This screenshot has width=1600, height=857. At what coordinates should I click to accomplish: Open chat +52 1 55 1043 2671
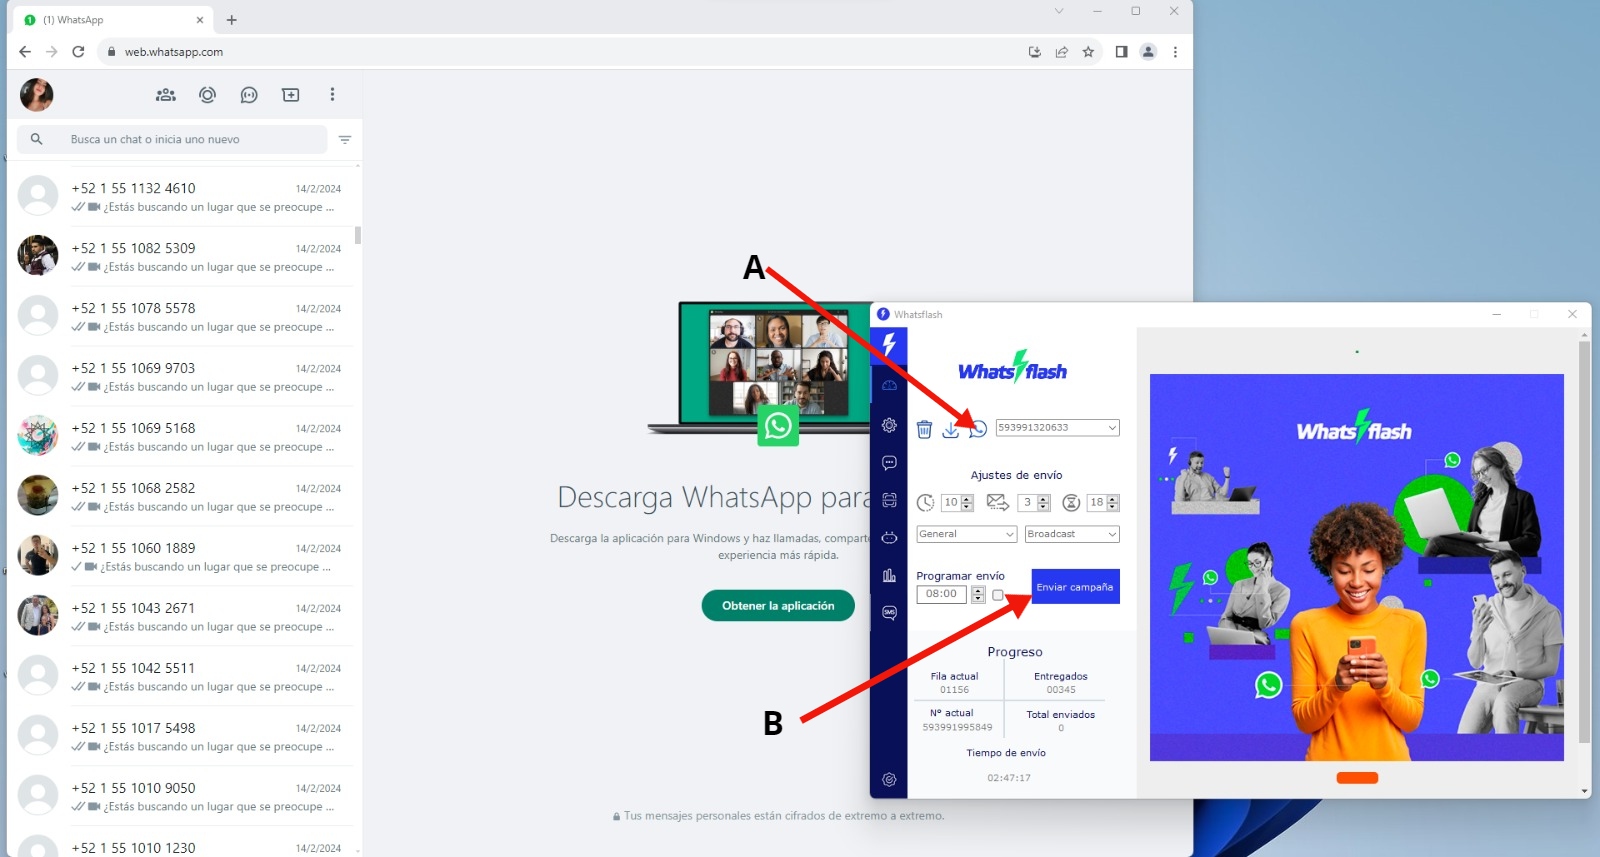(184, 617)
